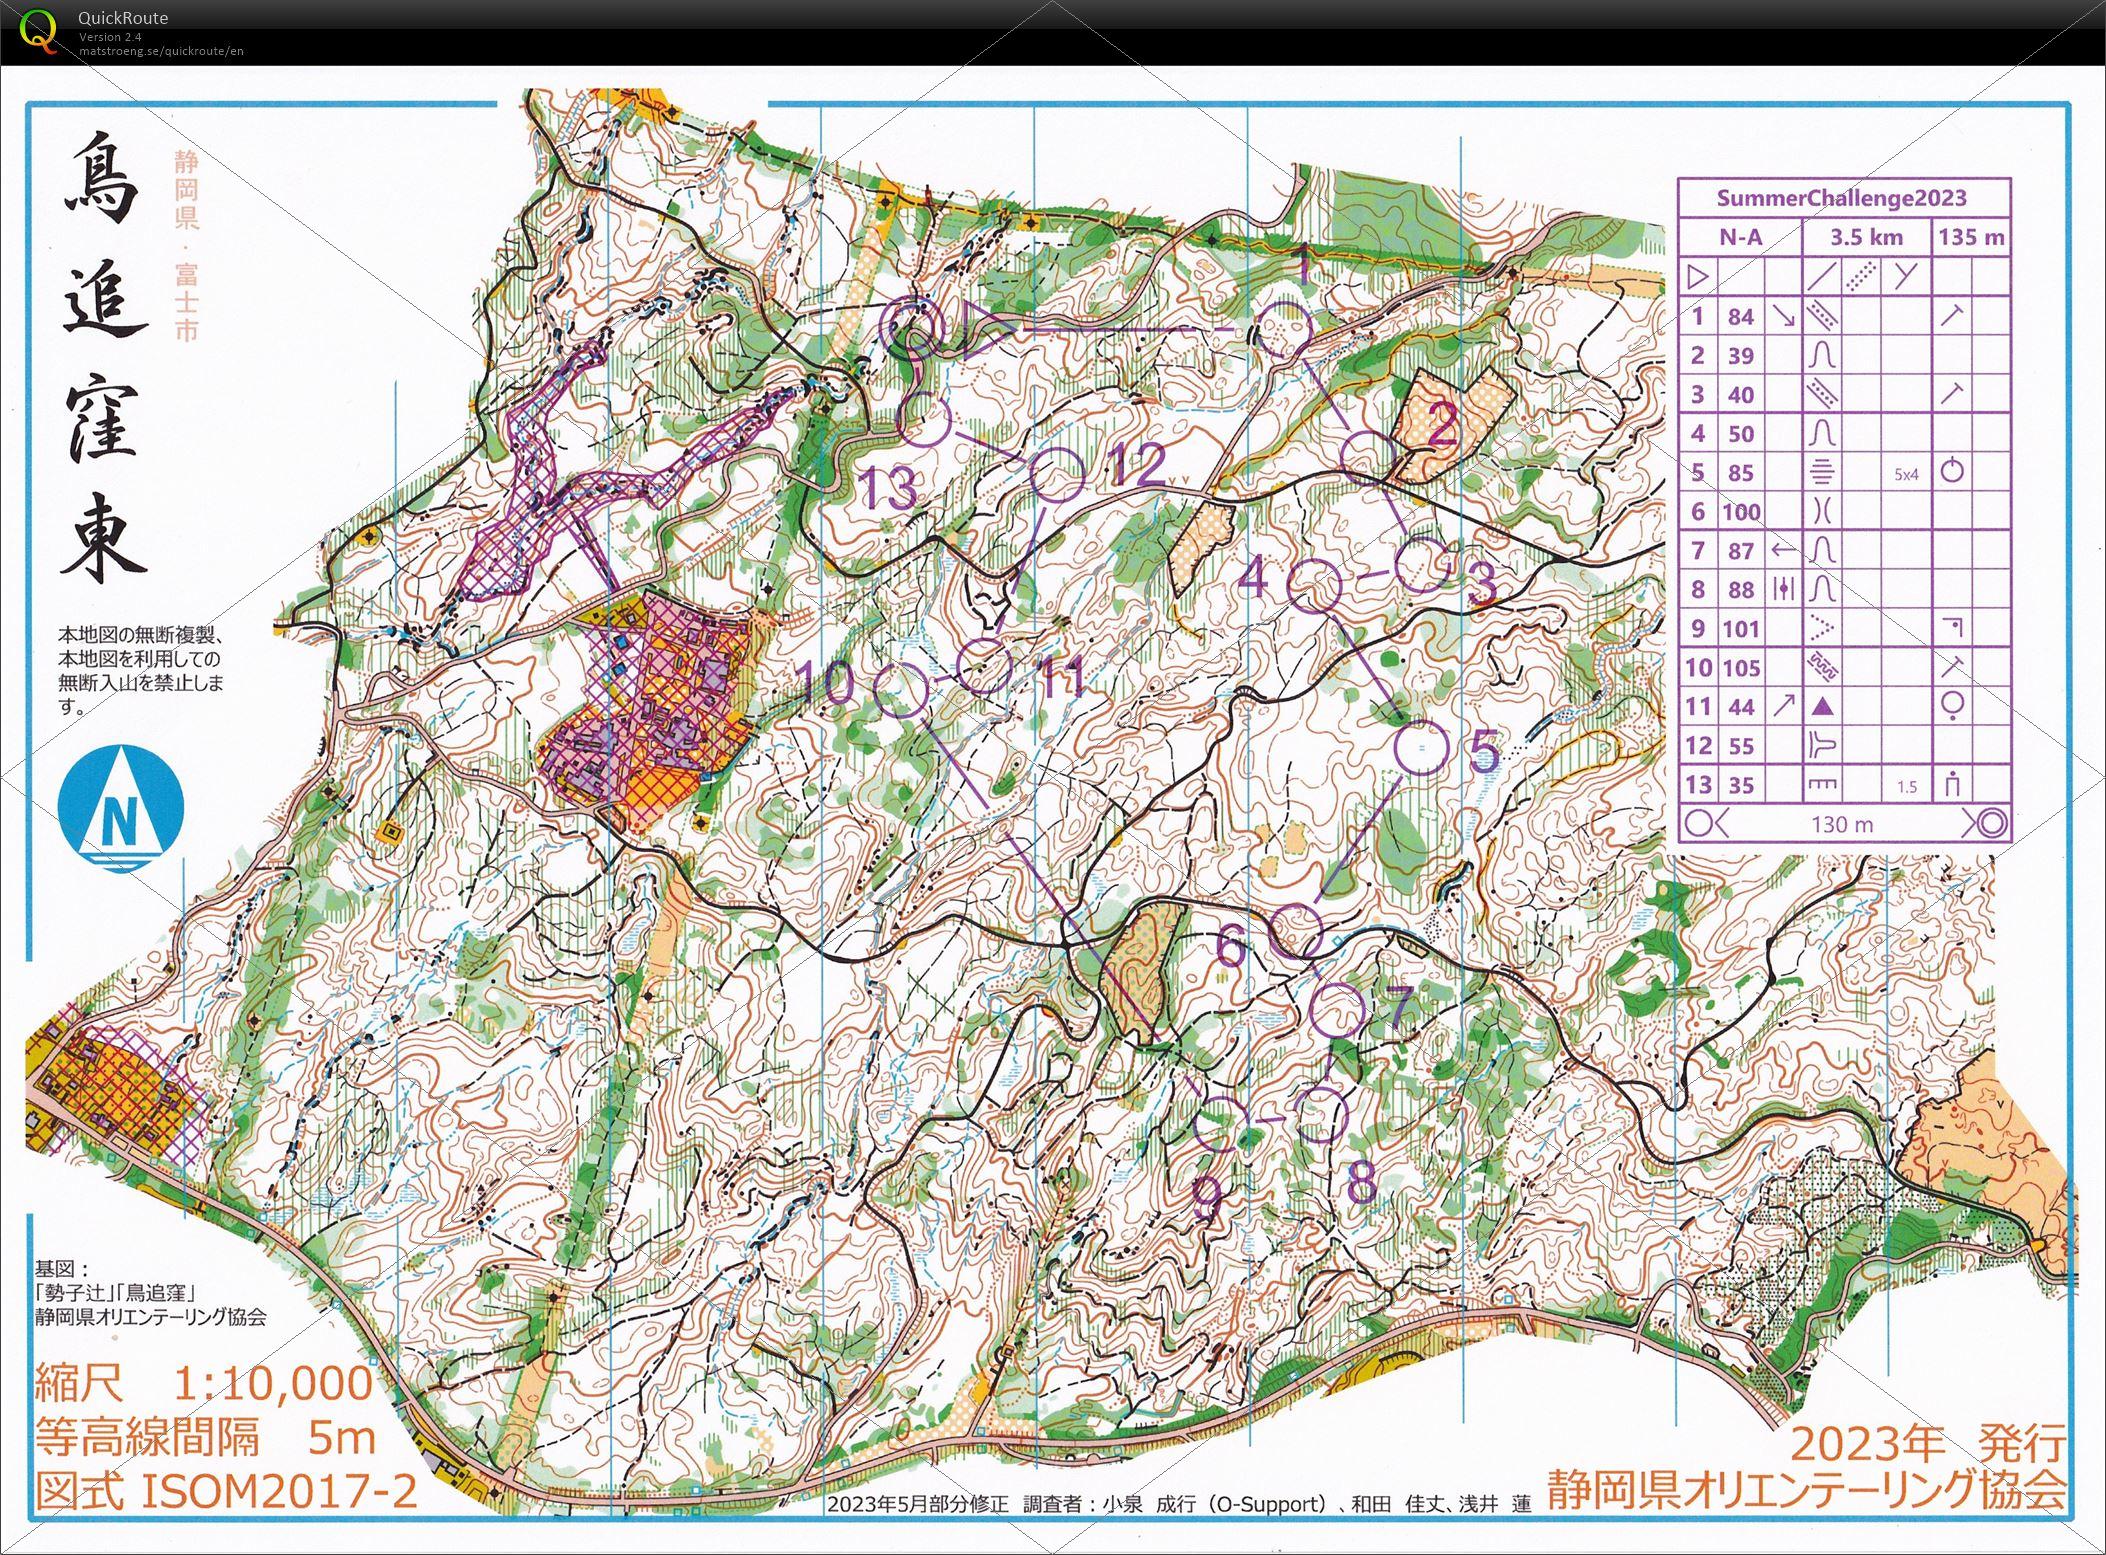2106x1555 pixels.
Task: Click the 1:10,000 scale text
Action: 273,1383
